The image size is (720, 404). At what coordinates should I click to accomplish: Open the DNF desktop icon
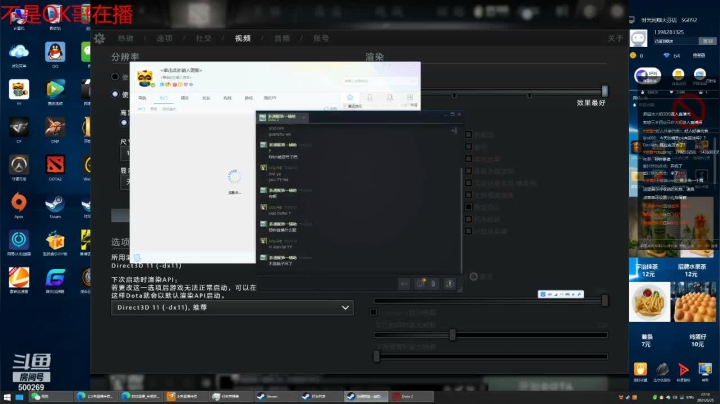(x=55, y=127)
